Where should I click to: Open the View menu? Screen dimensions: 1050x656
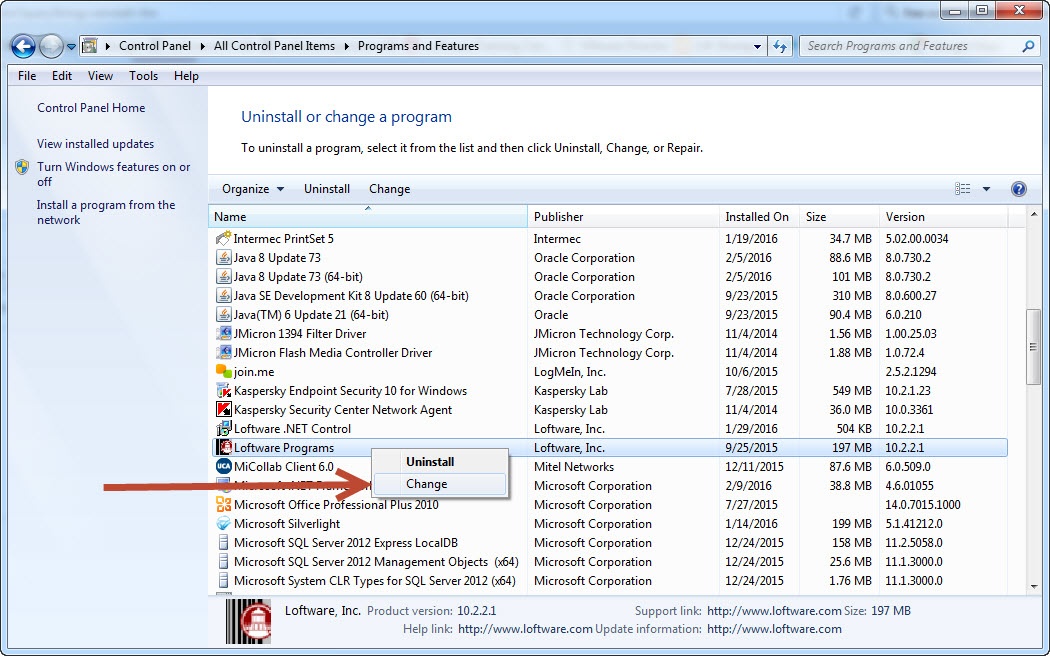coord(100,76)
